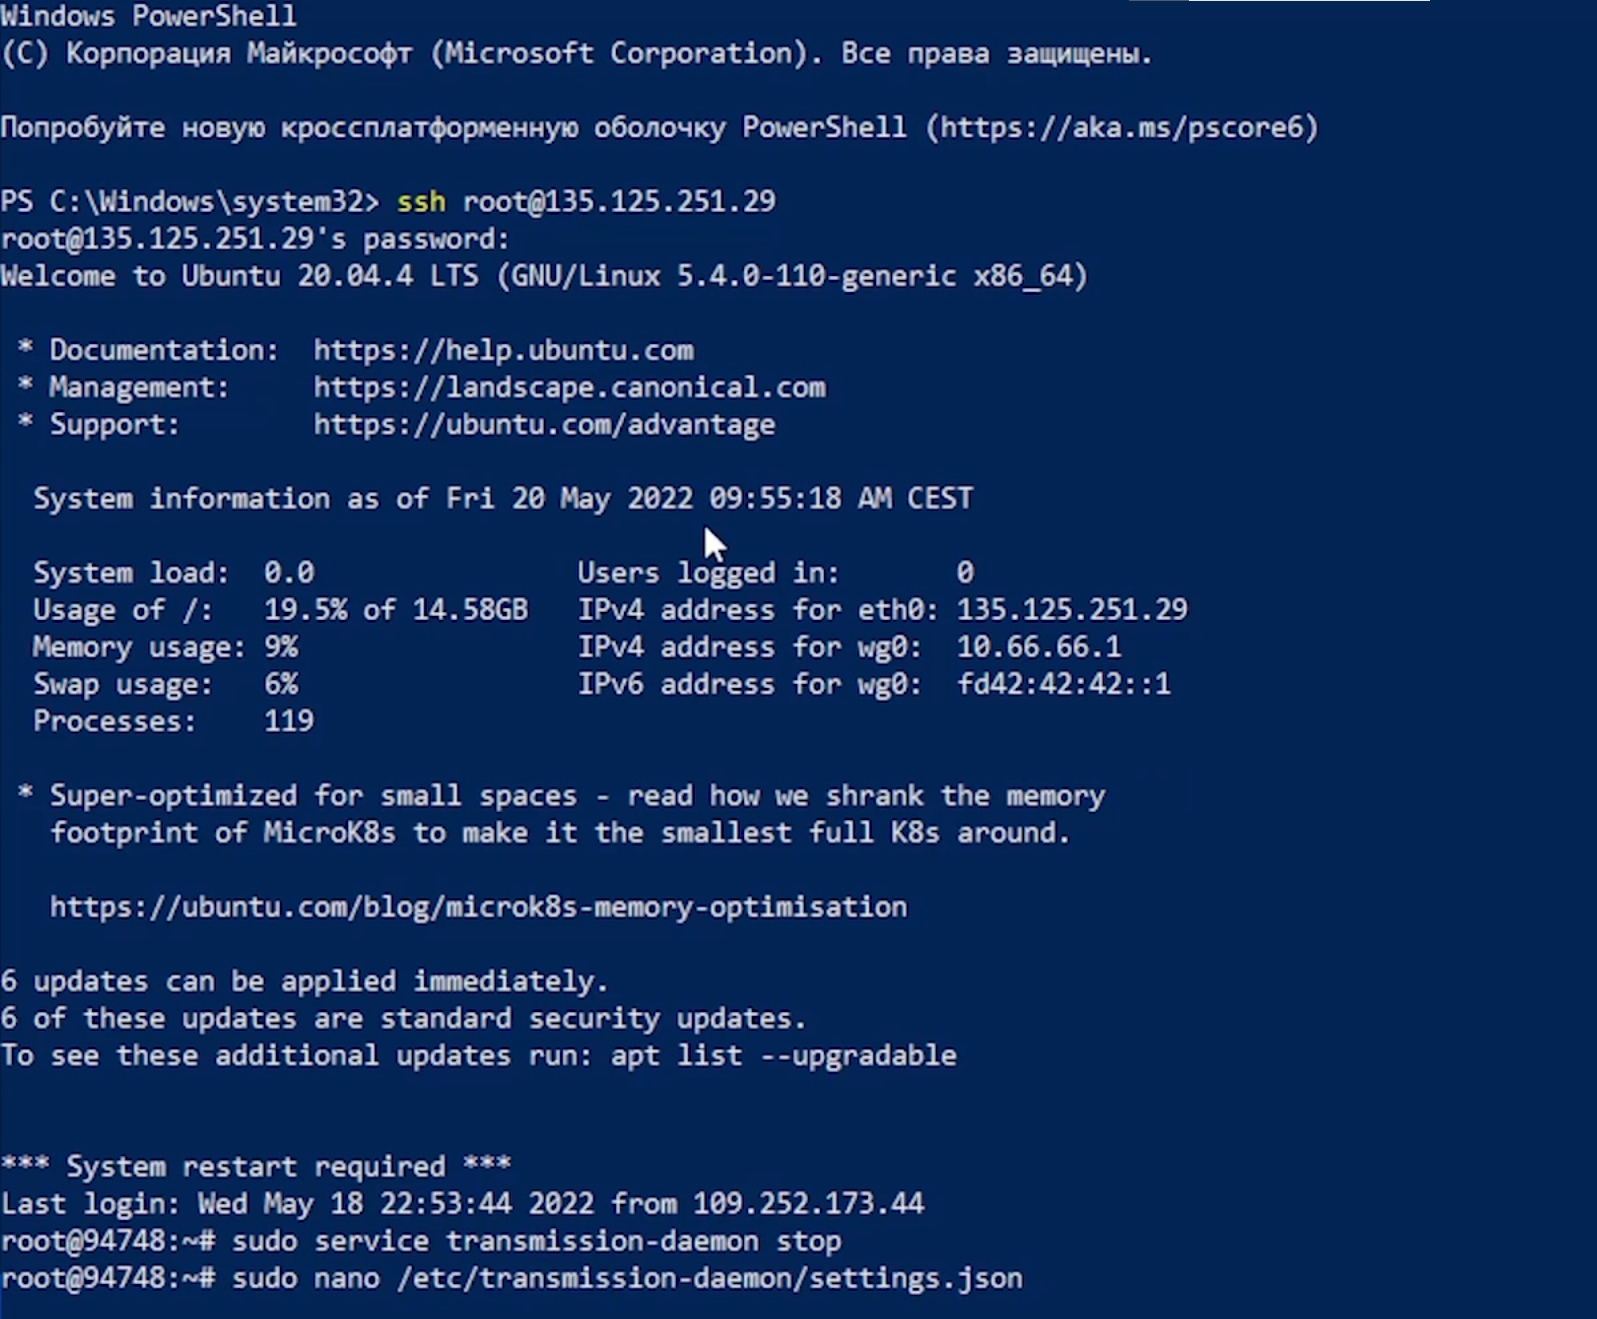Click the wg0 address 10.66.66.1

click(1038, 647)
